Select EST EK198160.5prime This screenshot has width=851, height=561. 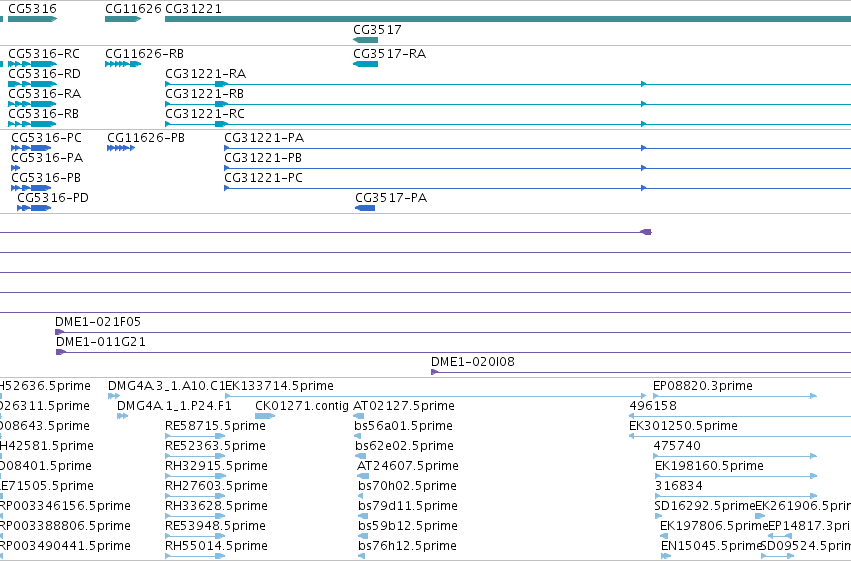tap(709, 466)
